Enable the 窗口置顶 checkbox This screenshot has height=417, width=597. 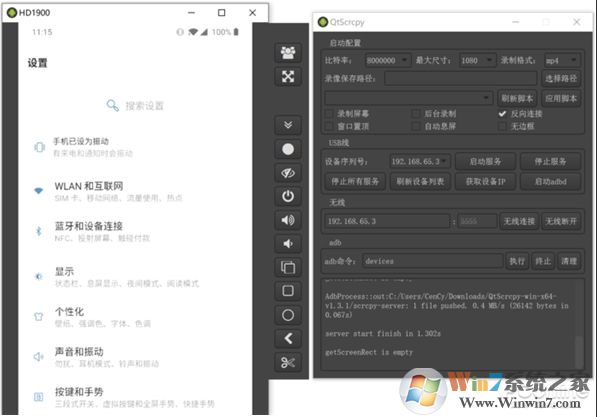[x=329, y=126]
